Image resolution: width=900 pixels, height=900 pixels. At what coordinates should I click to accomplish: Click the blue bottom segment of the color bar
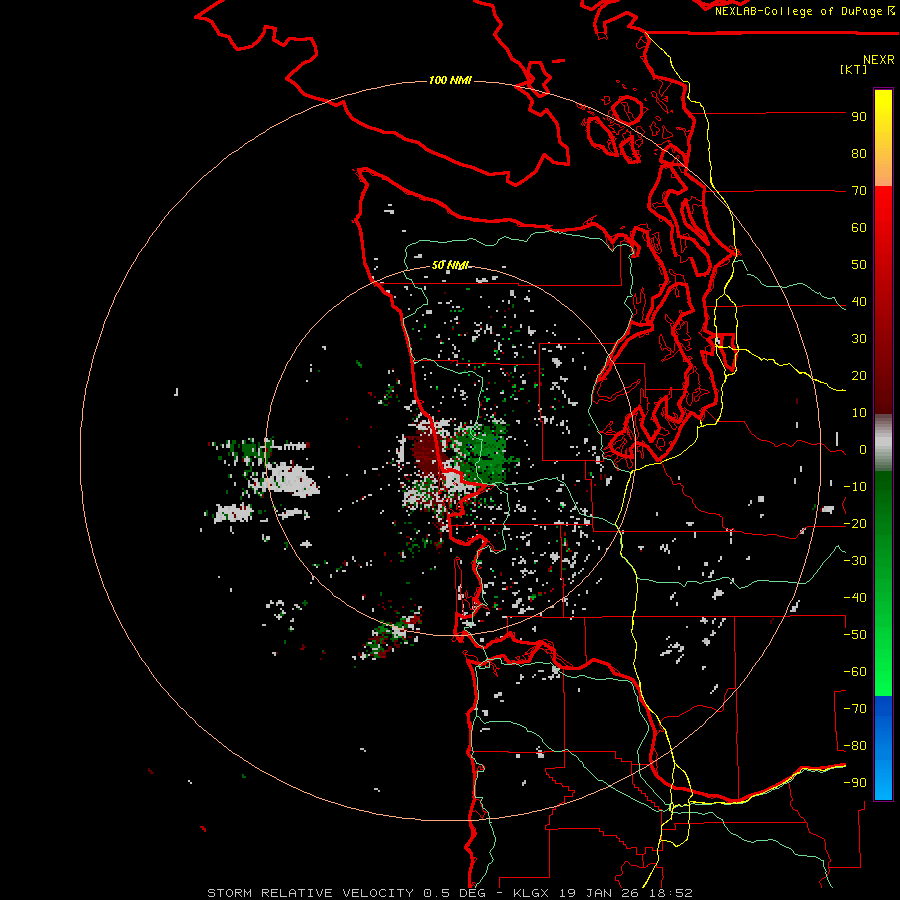(883, 748)
